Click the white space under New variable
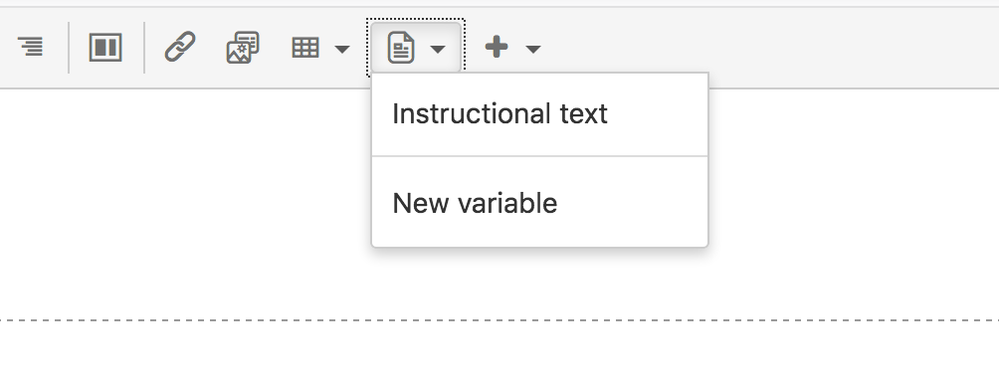999x374 pixels. click(540, 233)
